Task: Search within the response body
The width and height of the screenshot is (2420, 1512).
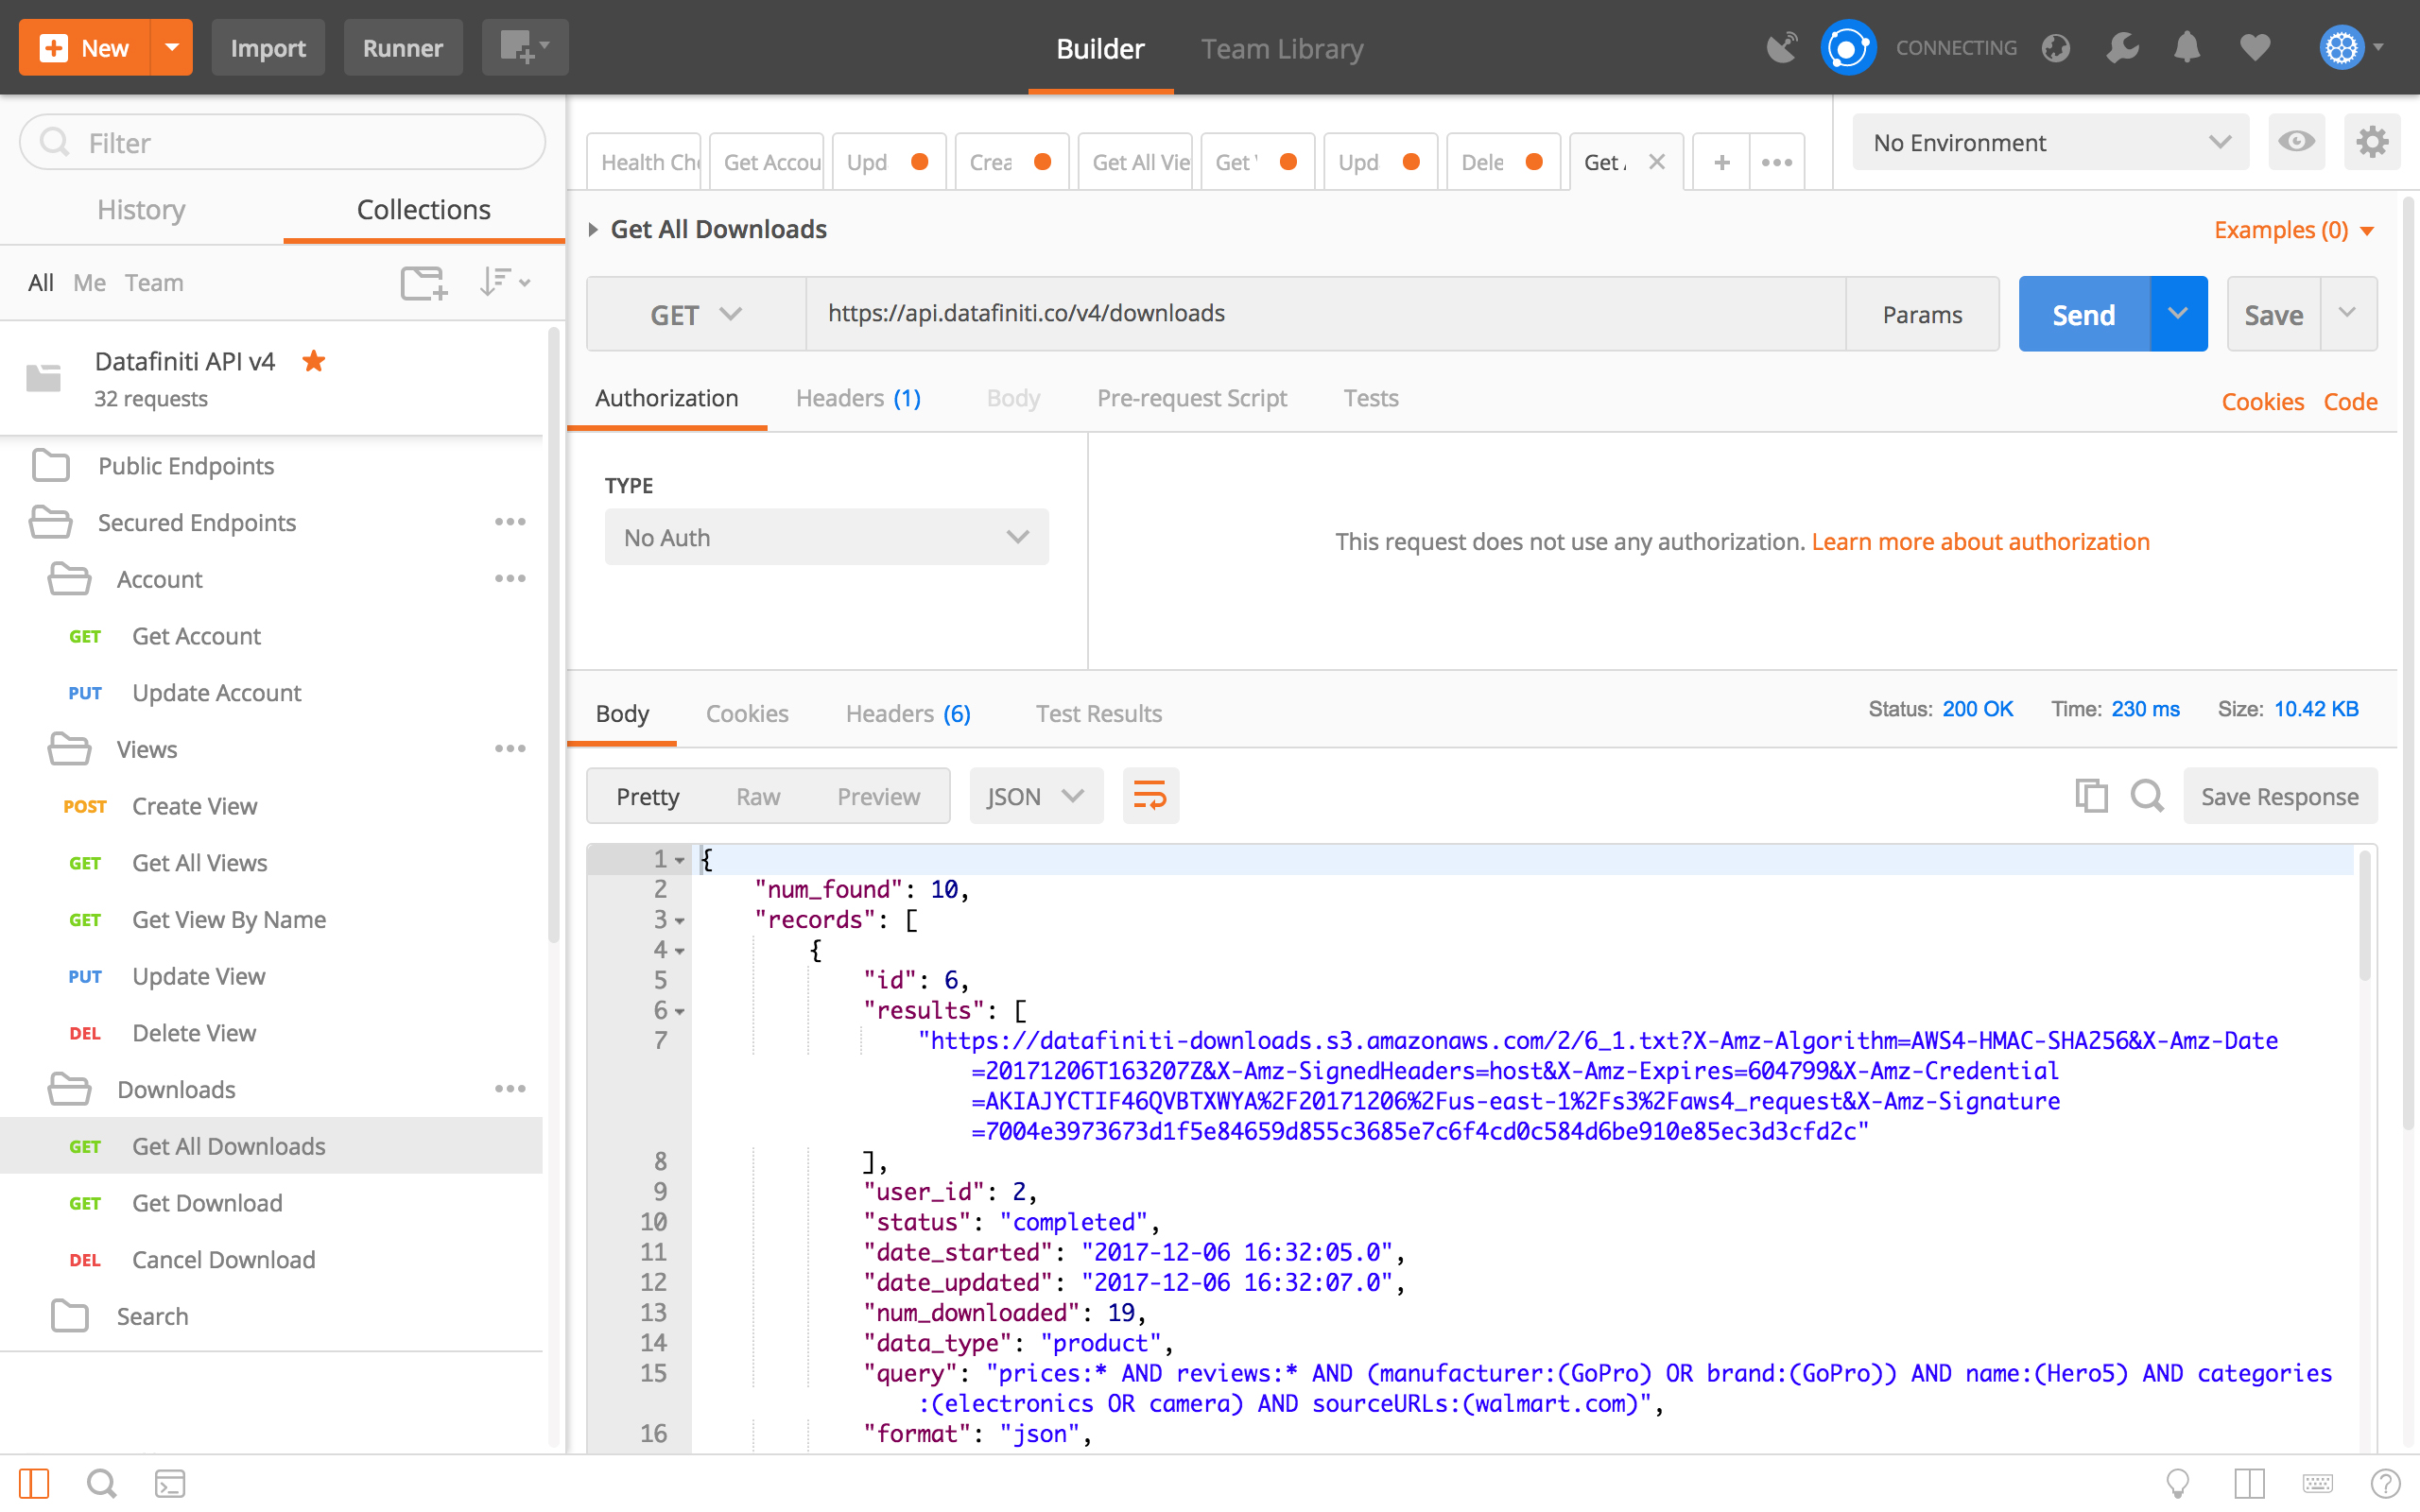Action: coord(2147,796)
